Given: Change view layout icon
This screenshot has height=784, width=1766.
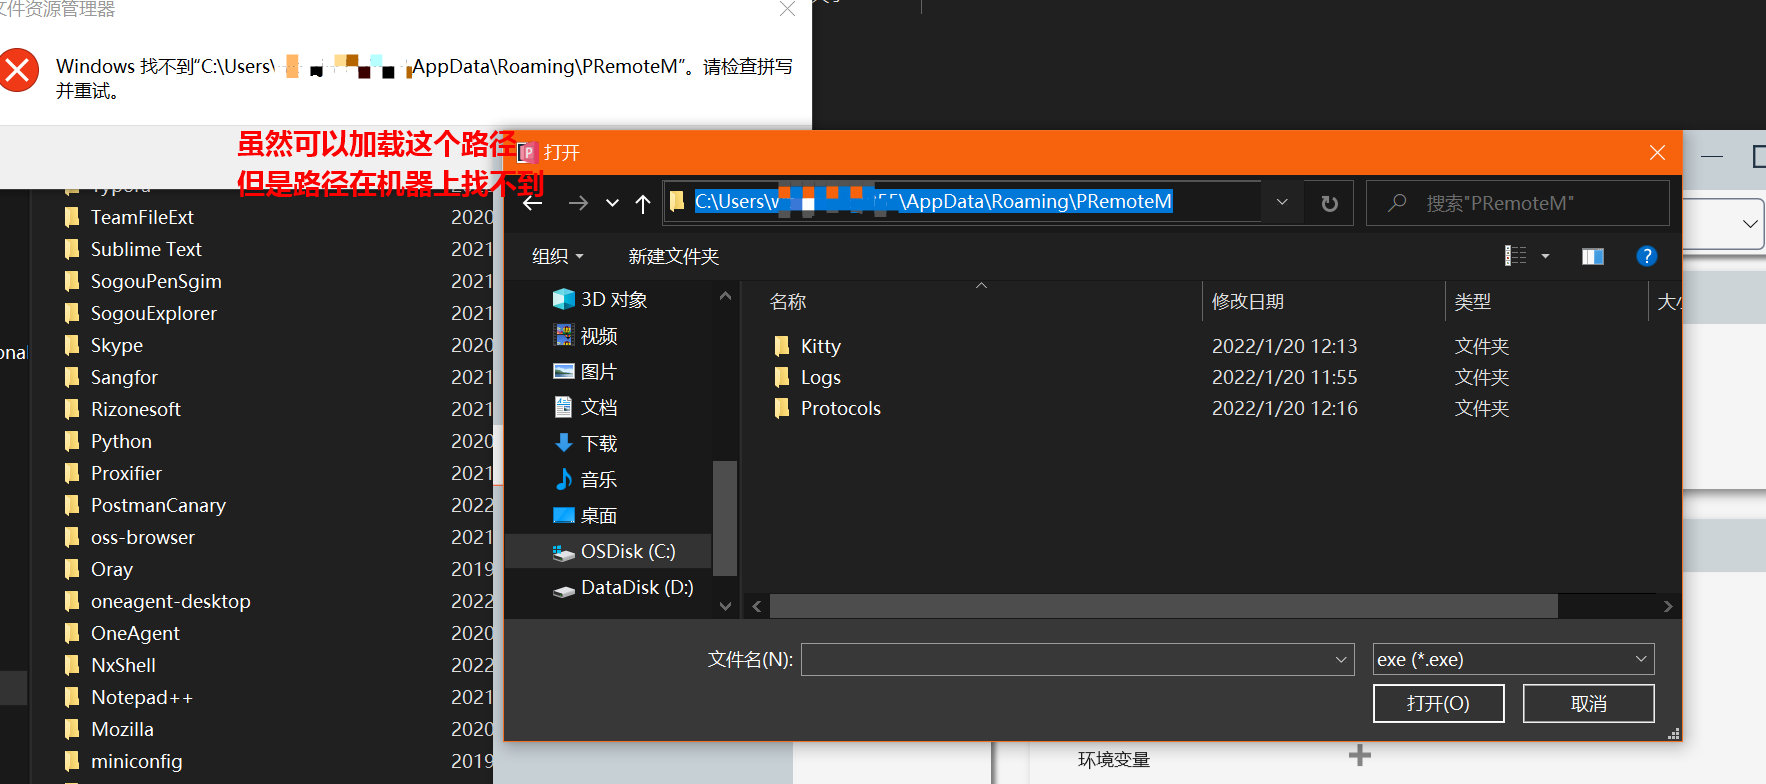Looking at the screenshot, I should 1516,256.
